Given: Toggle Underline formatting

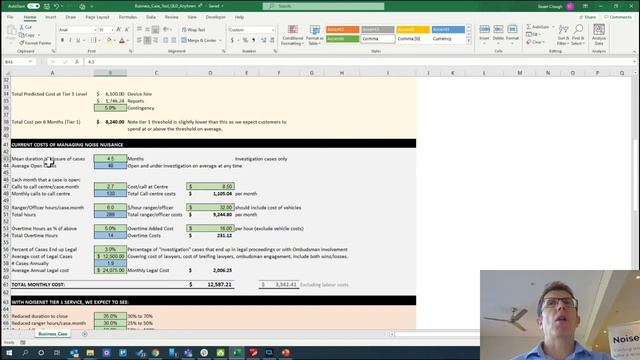Looking at the screenshot, I should tap(78, 40).
